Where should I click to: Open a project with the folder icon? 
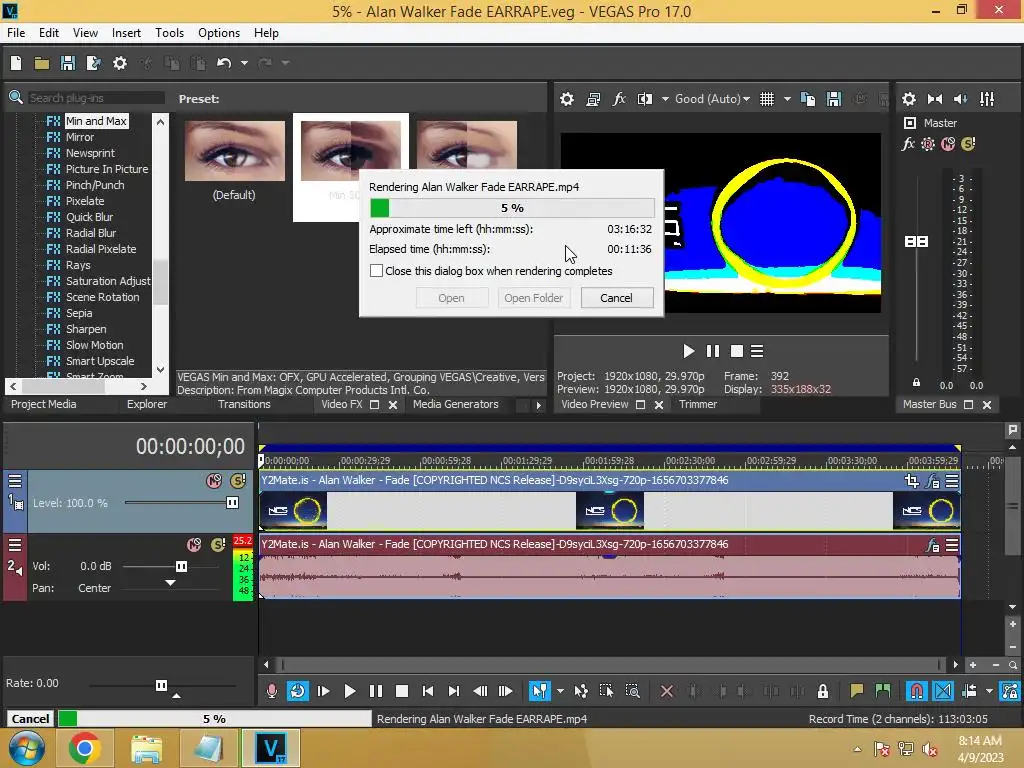pyautogui.click(x=42, y=63)
